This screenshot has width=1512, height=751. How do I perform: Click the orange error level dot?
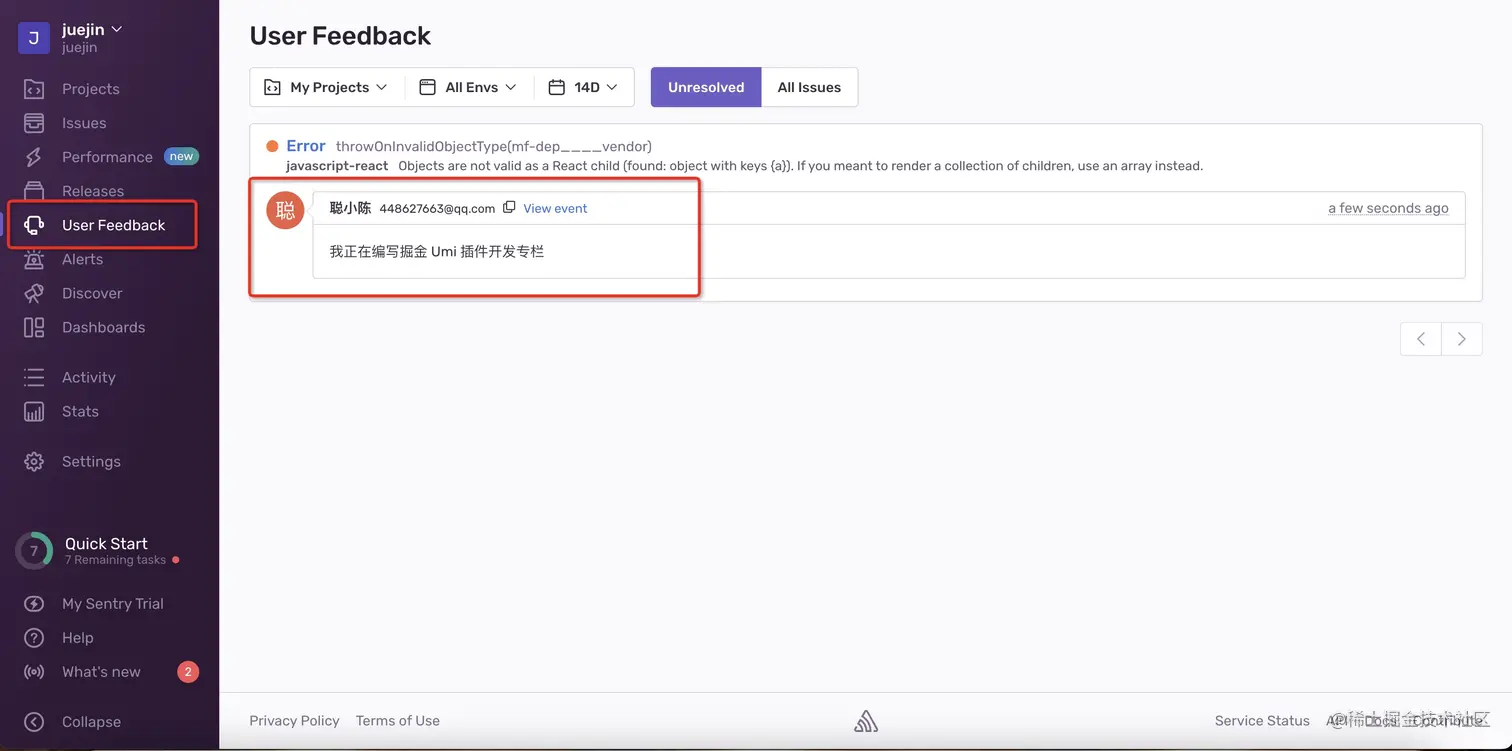pyautogui.click(x=272, y=146)
